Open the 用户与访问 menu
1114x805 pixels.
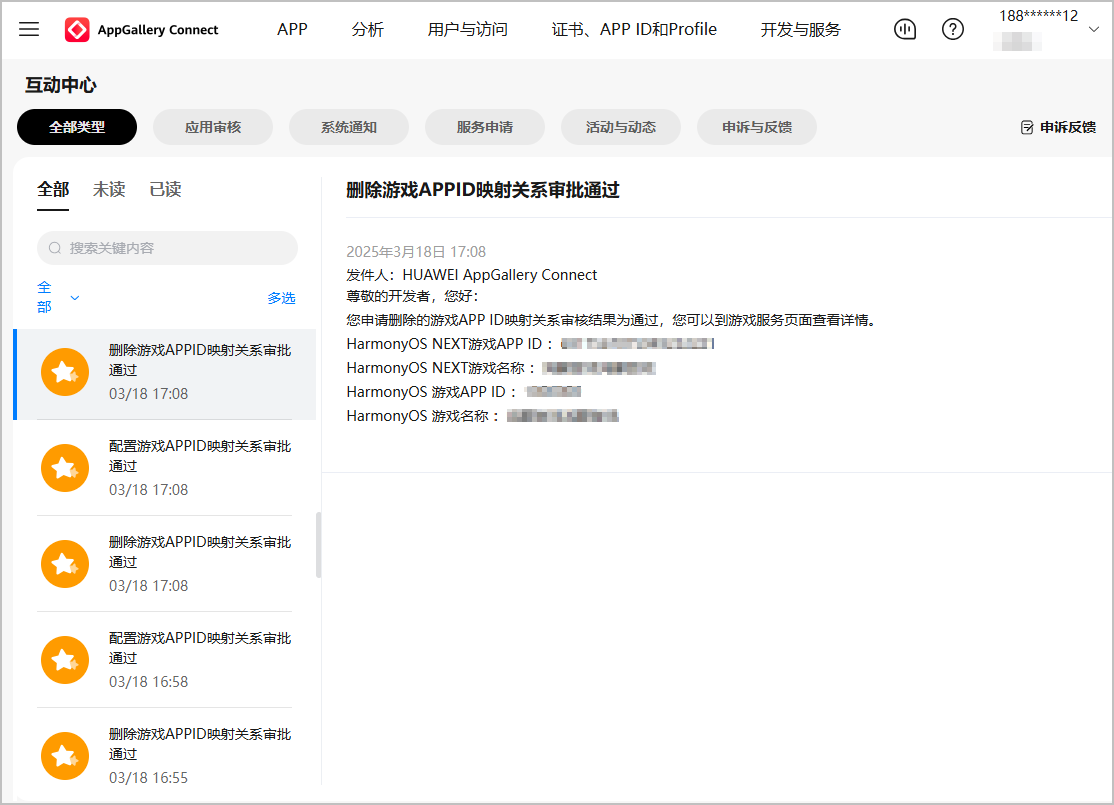point(467,29)
